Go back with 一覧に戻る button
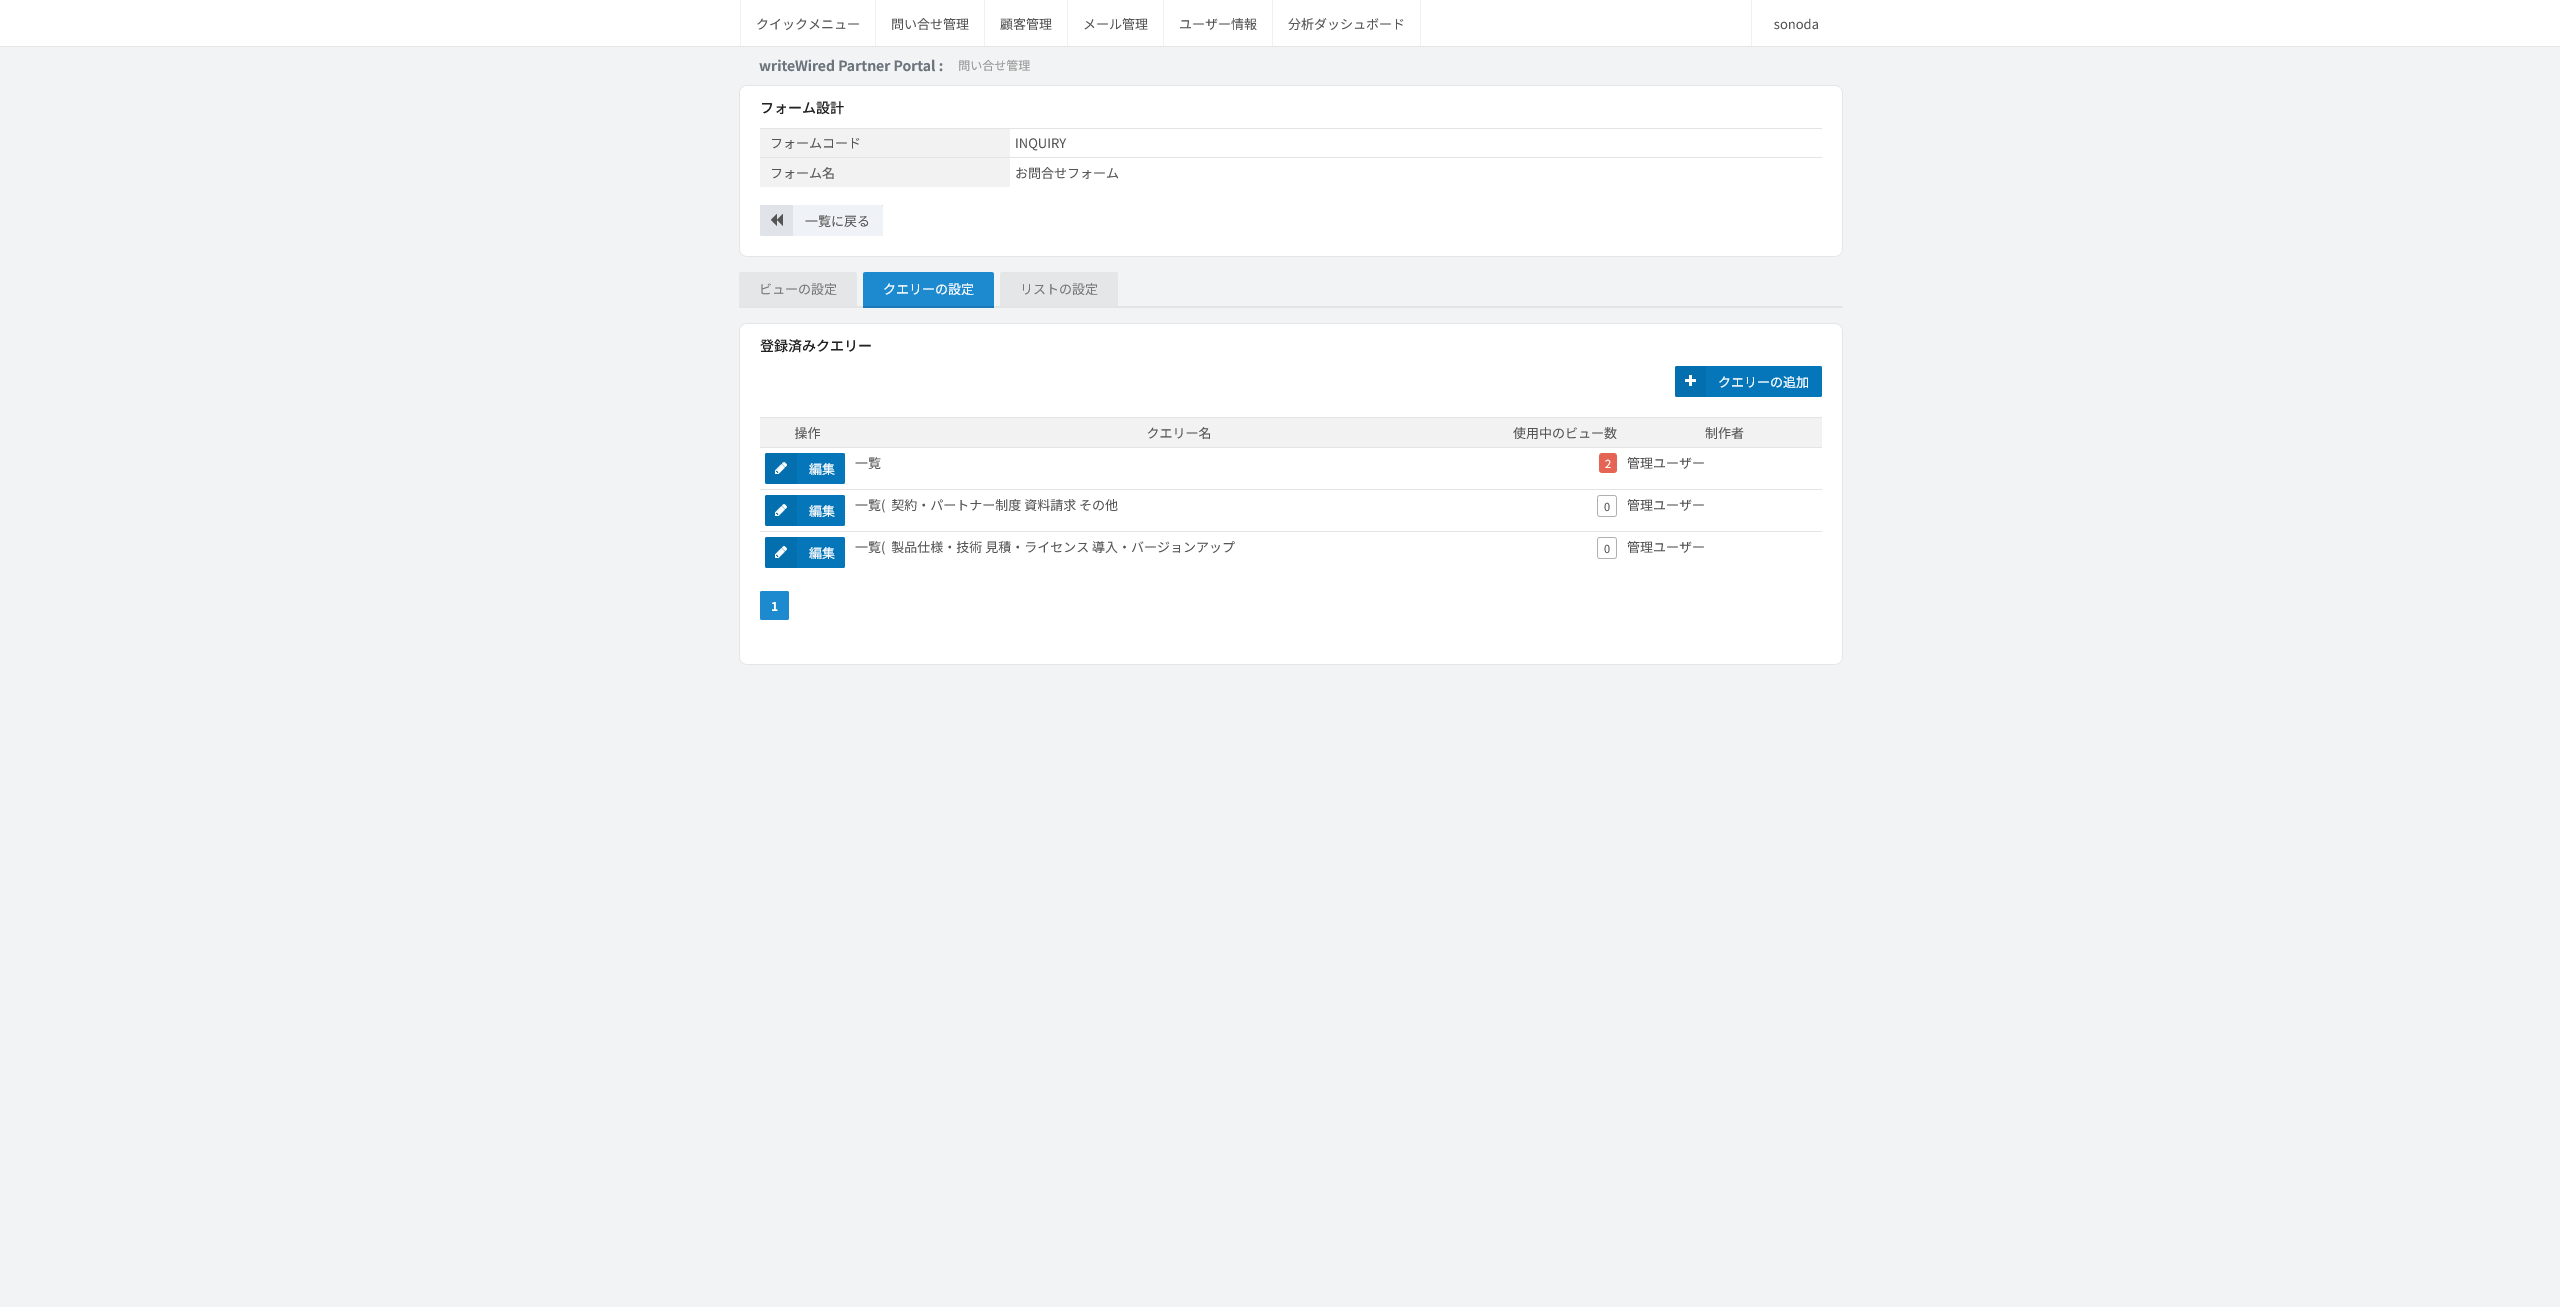Viewport: 2560px width, 1307px height. point(821,221)
